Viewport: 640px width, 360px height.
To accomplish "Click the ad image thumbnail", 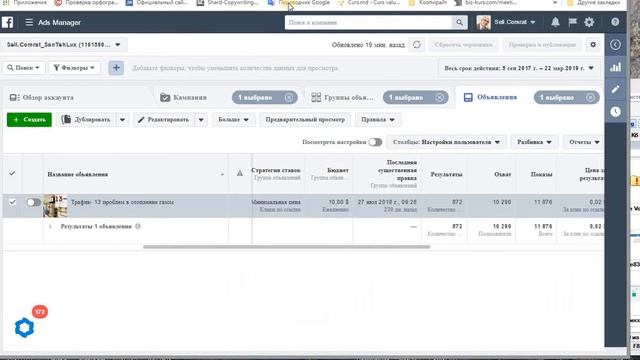I will pyautogui.click(x=55, y=206).
